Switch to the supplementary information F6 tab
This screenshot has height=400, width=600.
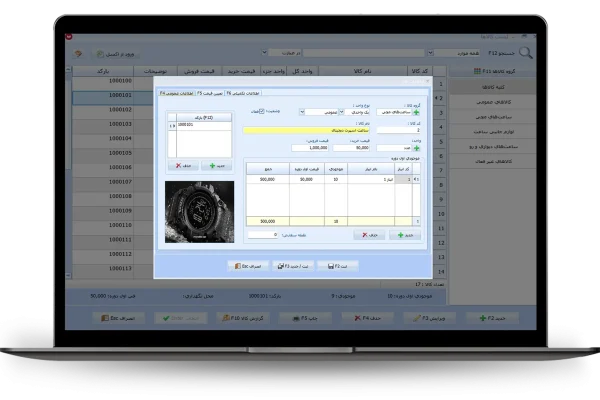click(x=243, y=93)
